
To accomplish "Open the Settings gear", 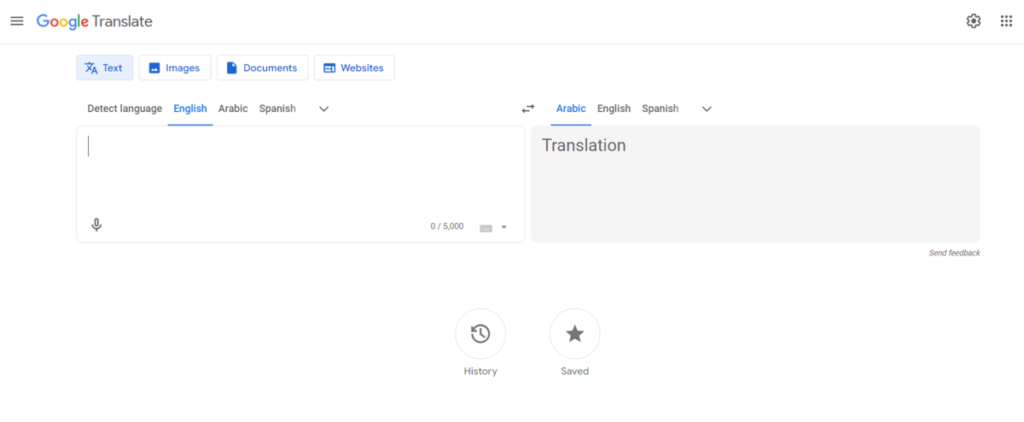I will [x=974, y=21].
